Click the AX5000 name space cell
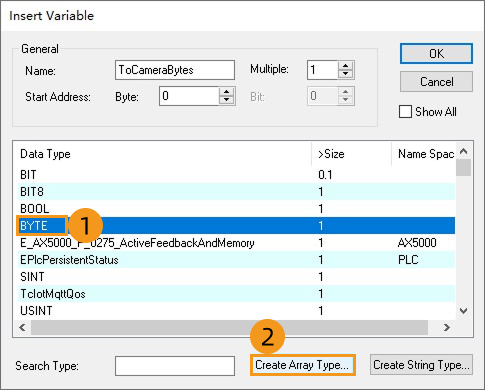The height and width of the screenshot is (390, 485). [x=417, y=243]
